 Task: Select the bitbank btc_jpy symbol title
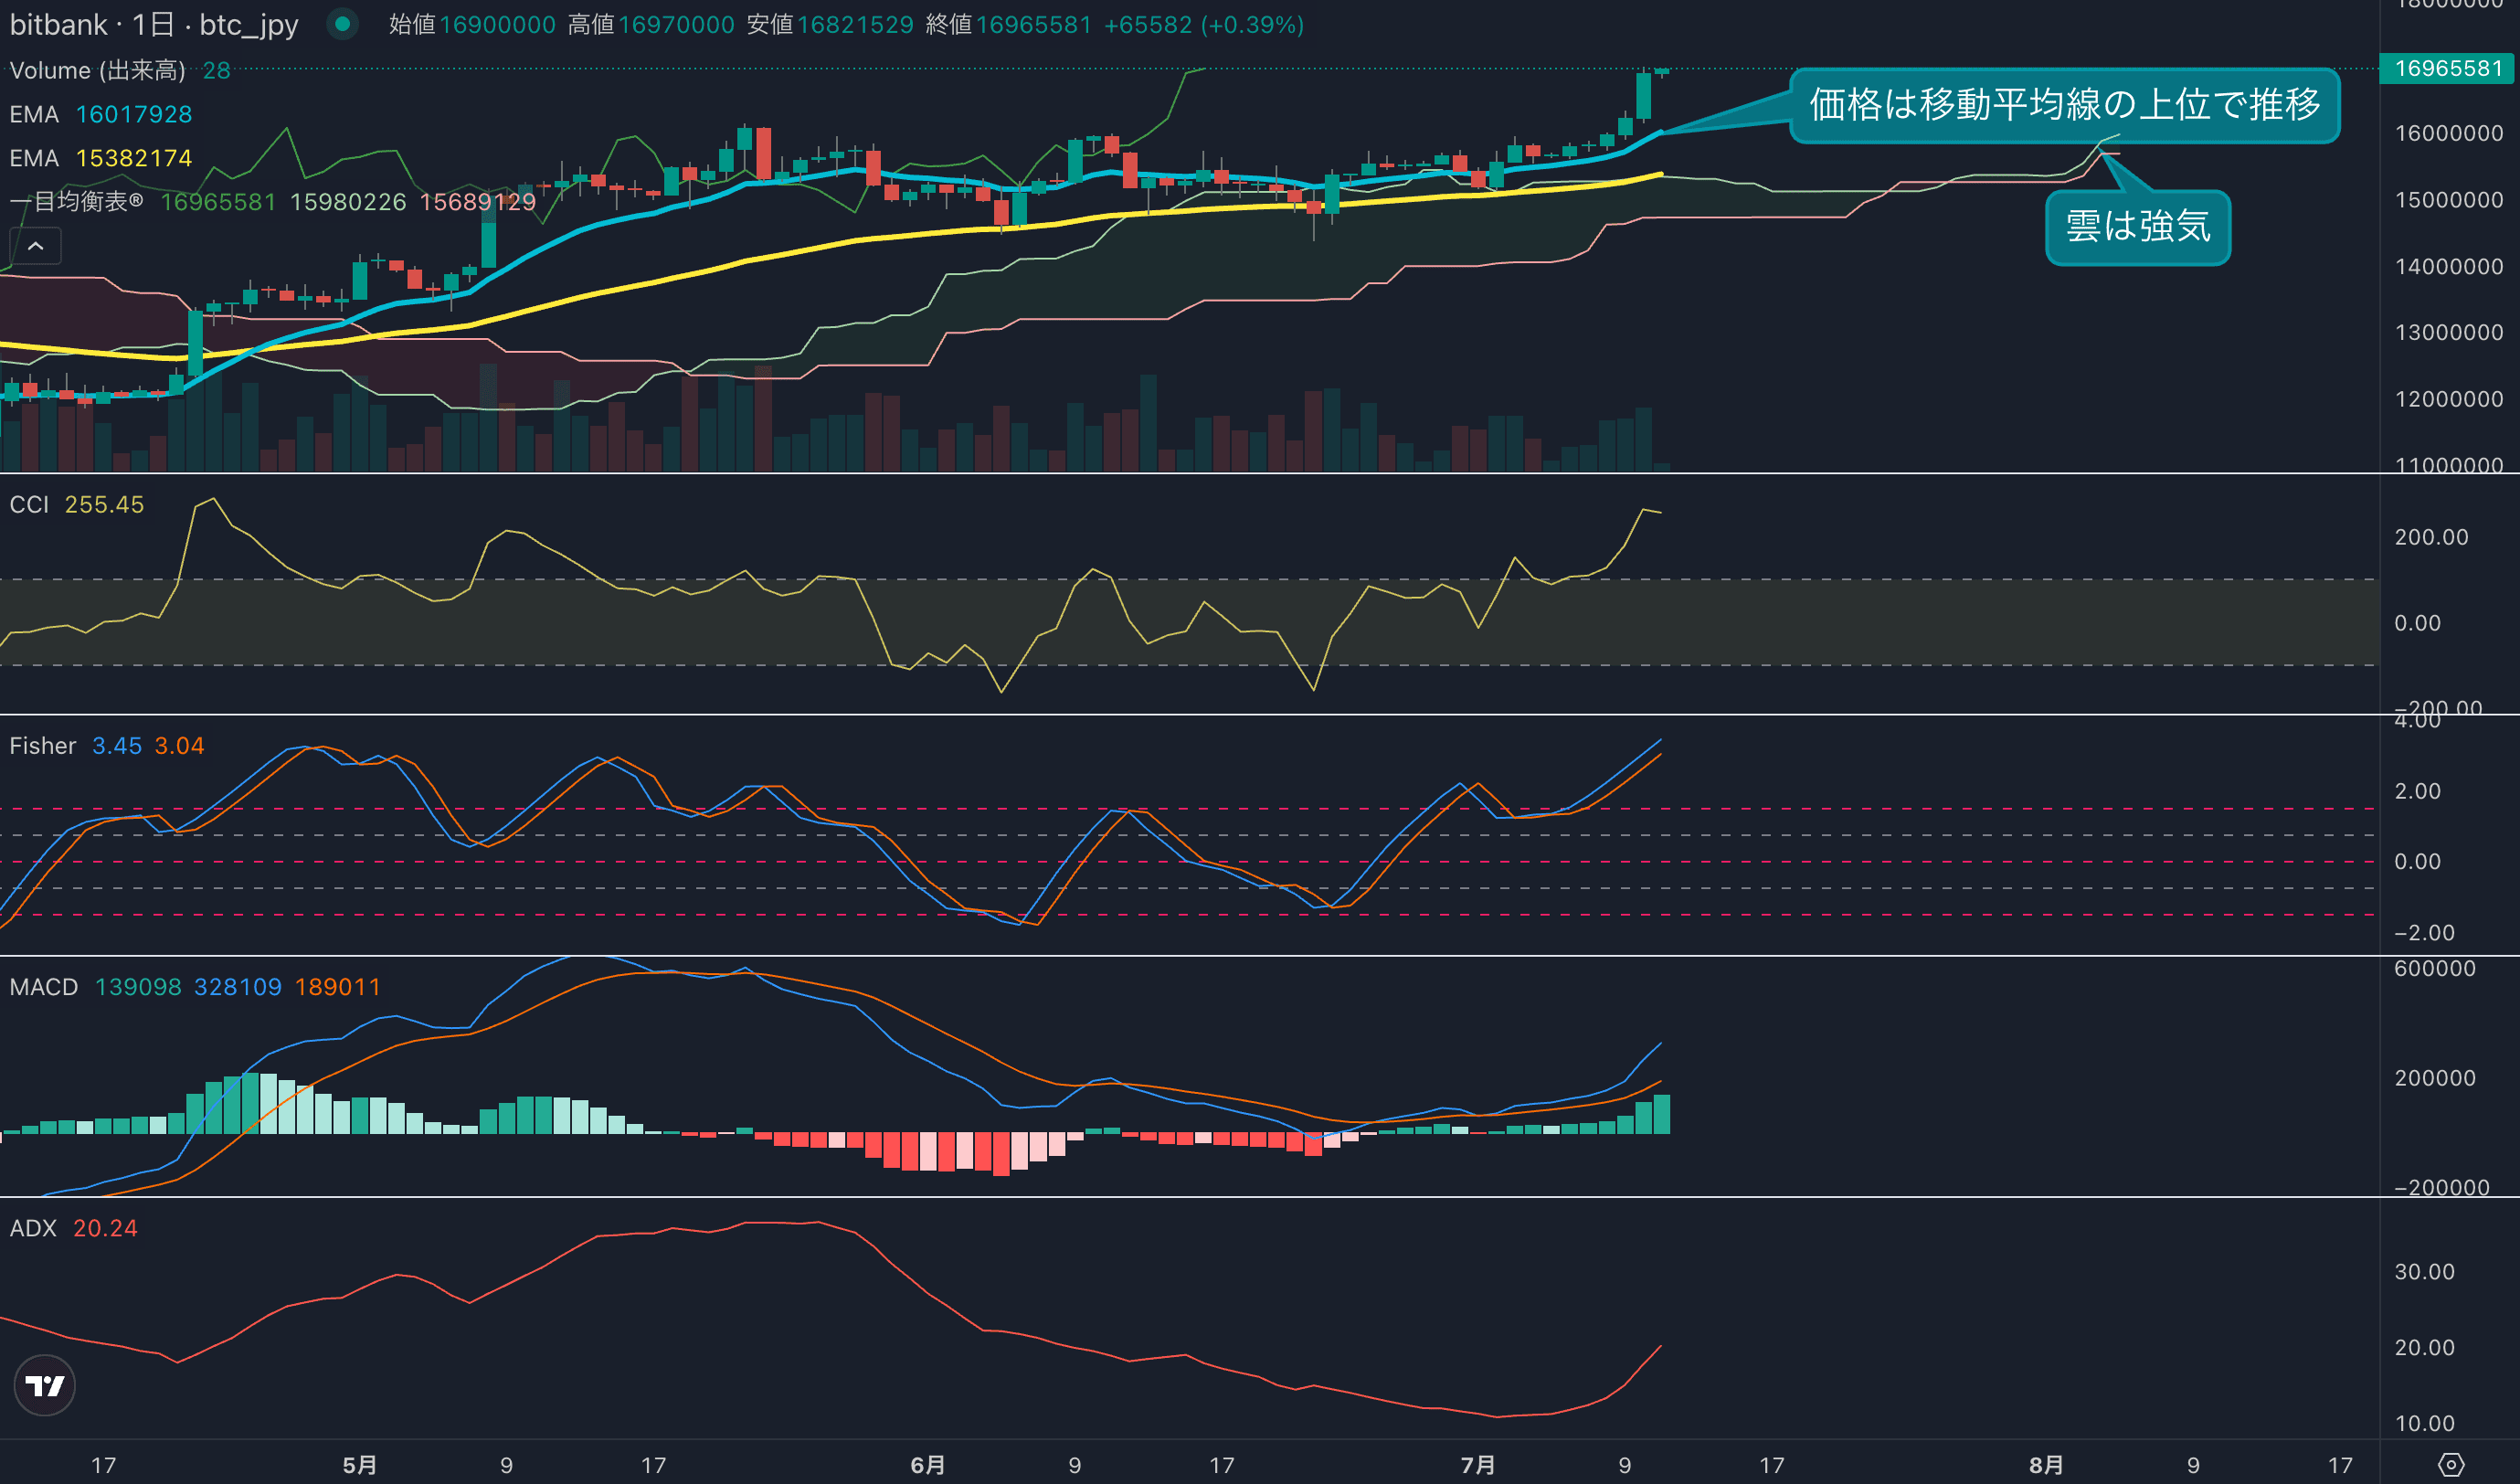tap(154, 24)
